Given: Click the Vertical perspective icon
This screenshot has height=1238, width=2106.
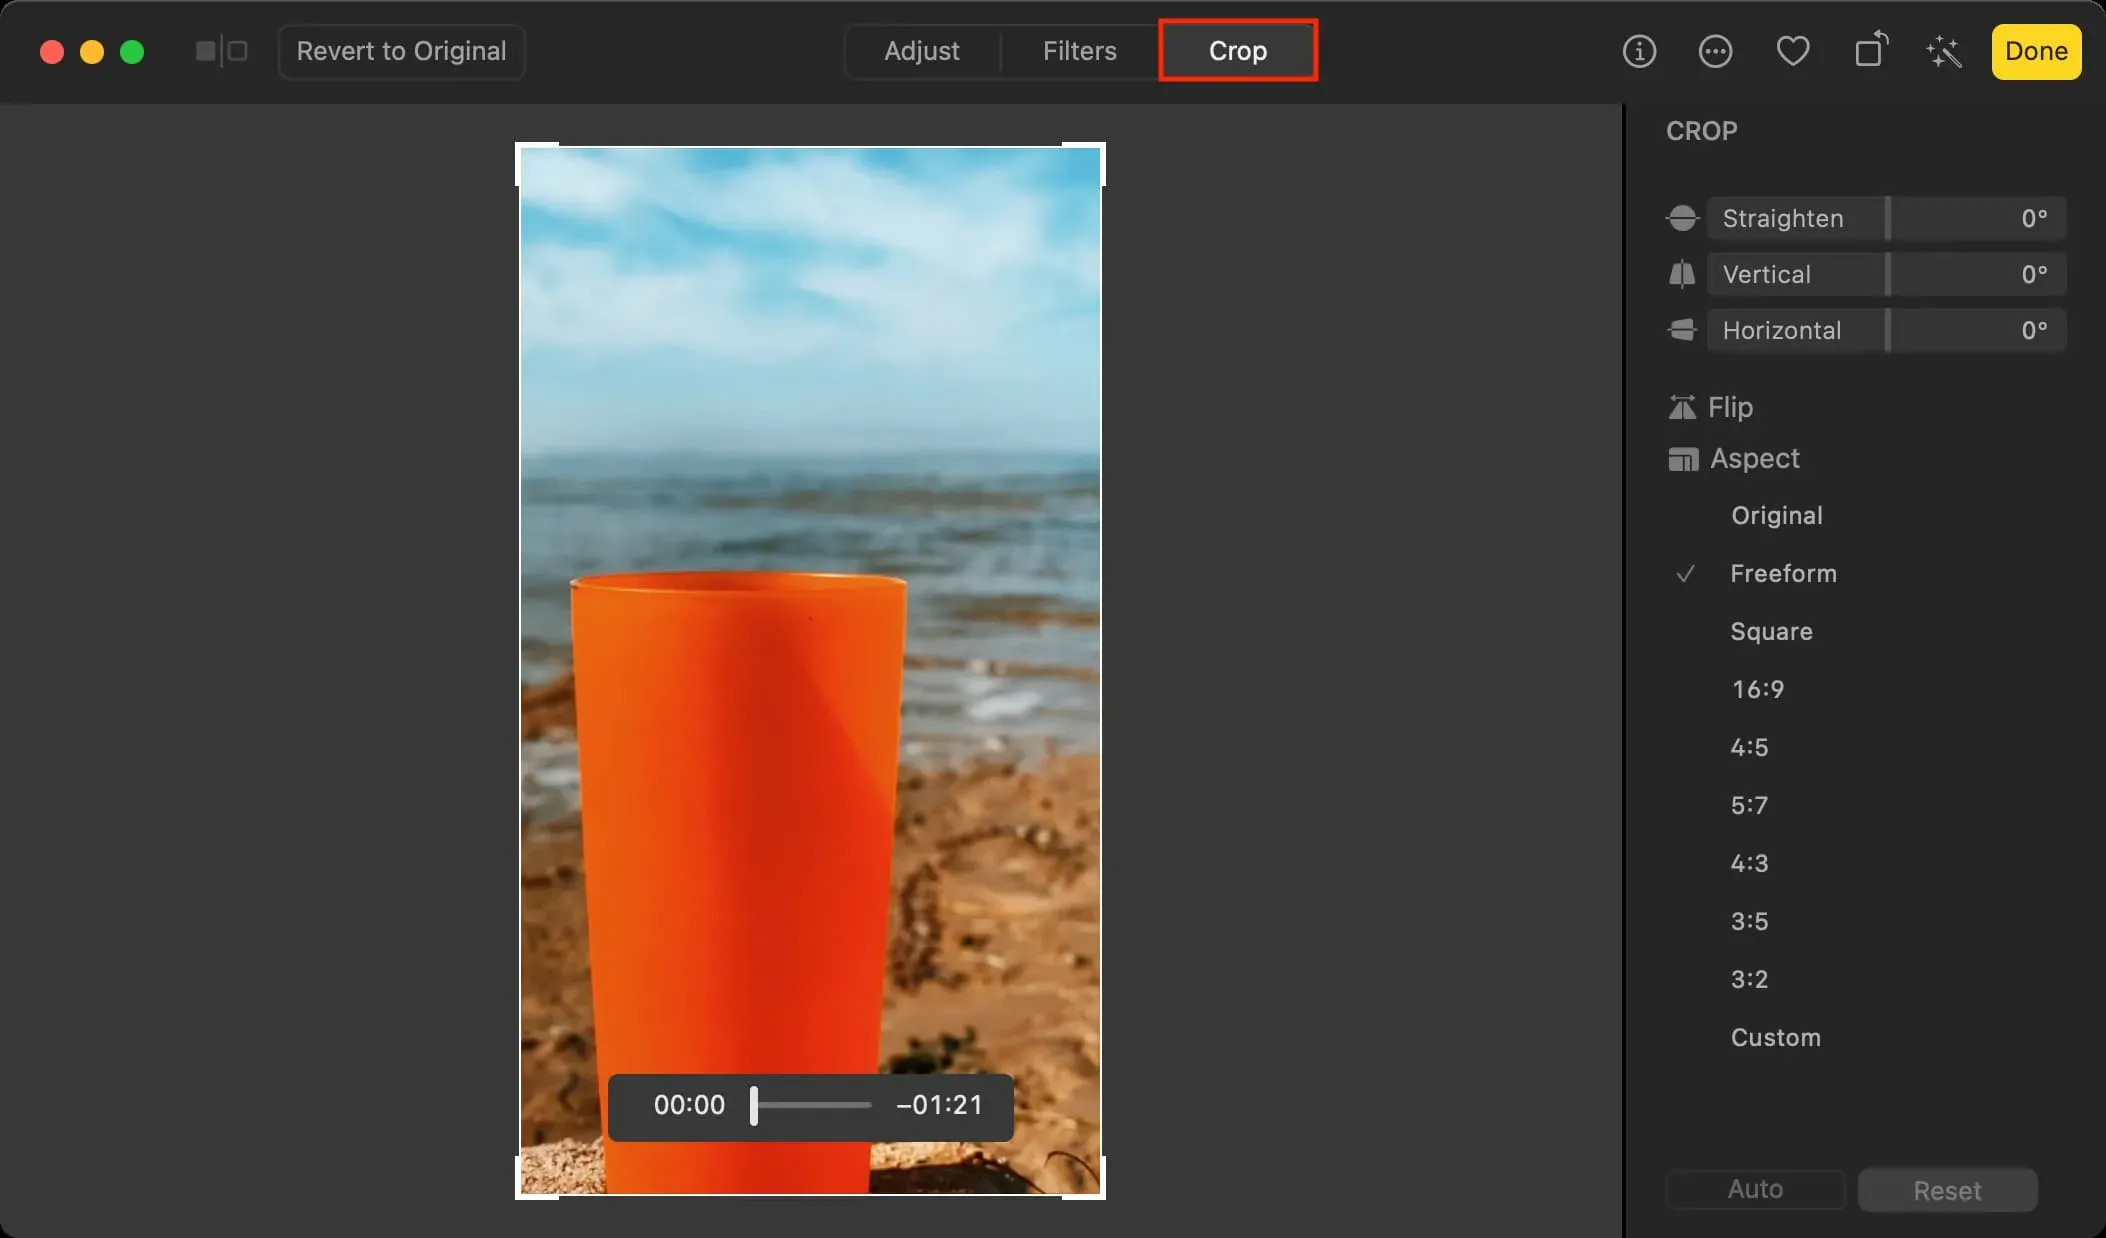Looking at the screenshot, I should 1682,273.
